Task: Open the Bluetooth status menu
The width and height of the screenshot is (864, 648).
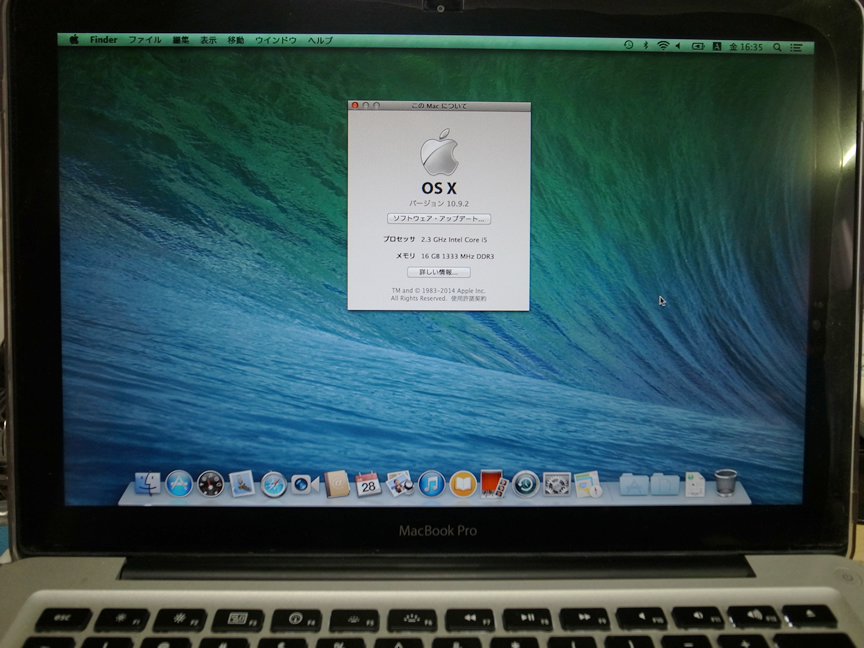Action: (x=646, y=46)
